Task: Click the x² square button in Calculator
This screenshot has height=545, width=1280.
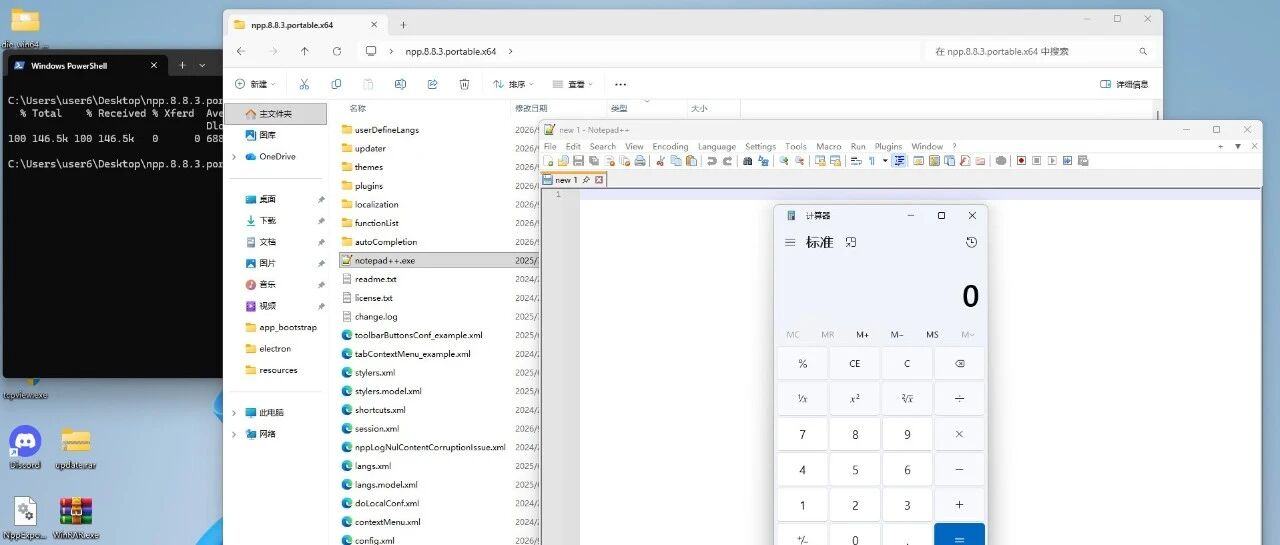Action: (x=855, y=398)
